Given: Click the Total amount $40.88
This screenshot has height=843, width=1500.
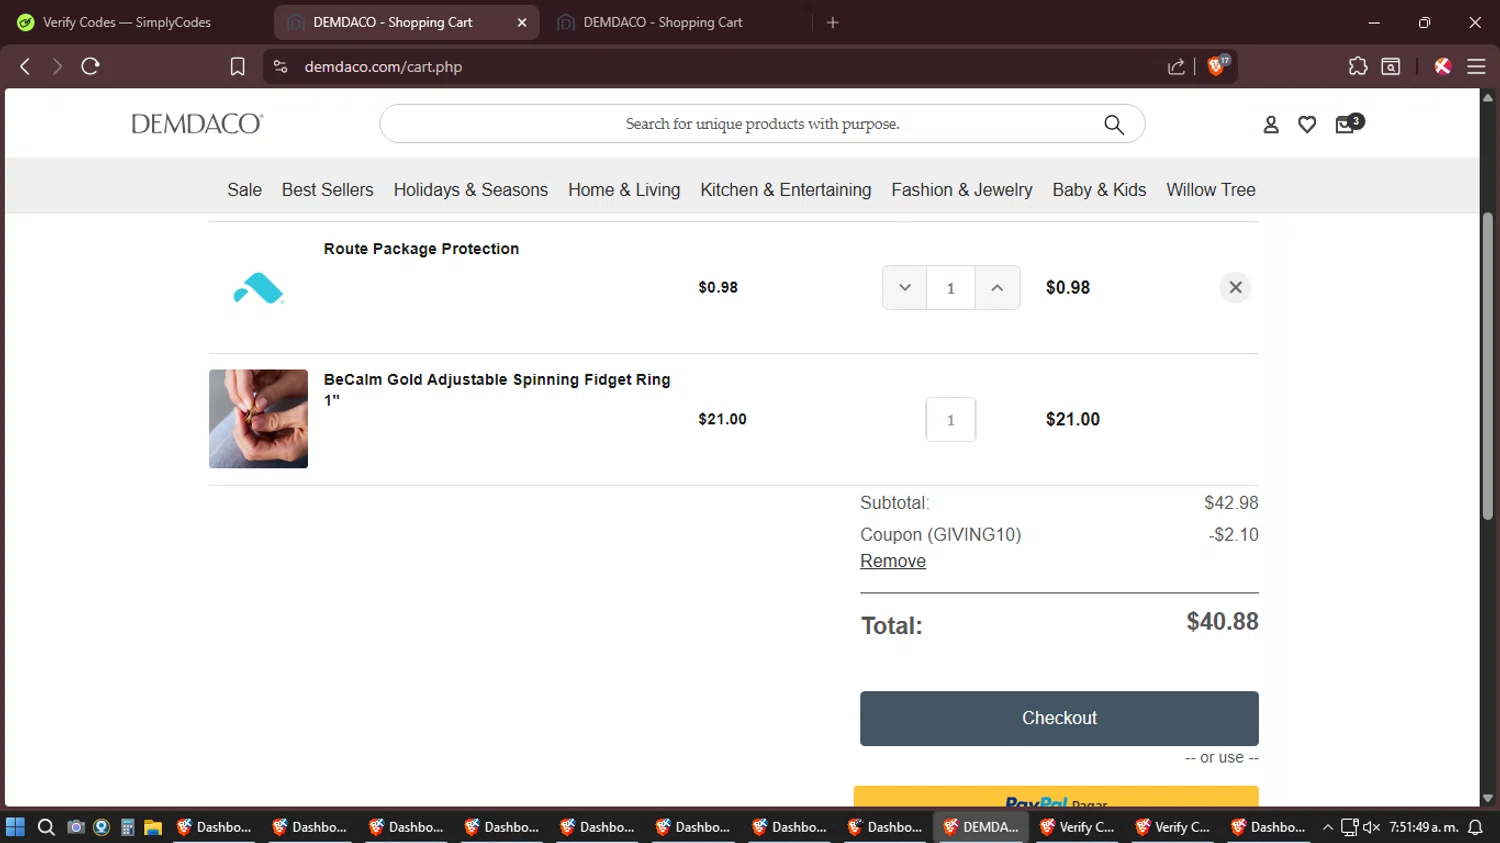Looking at the screenshot, I should tap(1222, 622).
